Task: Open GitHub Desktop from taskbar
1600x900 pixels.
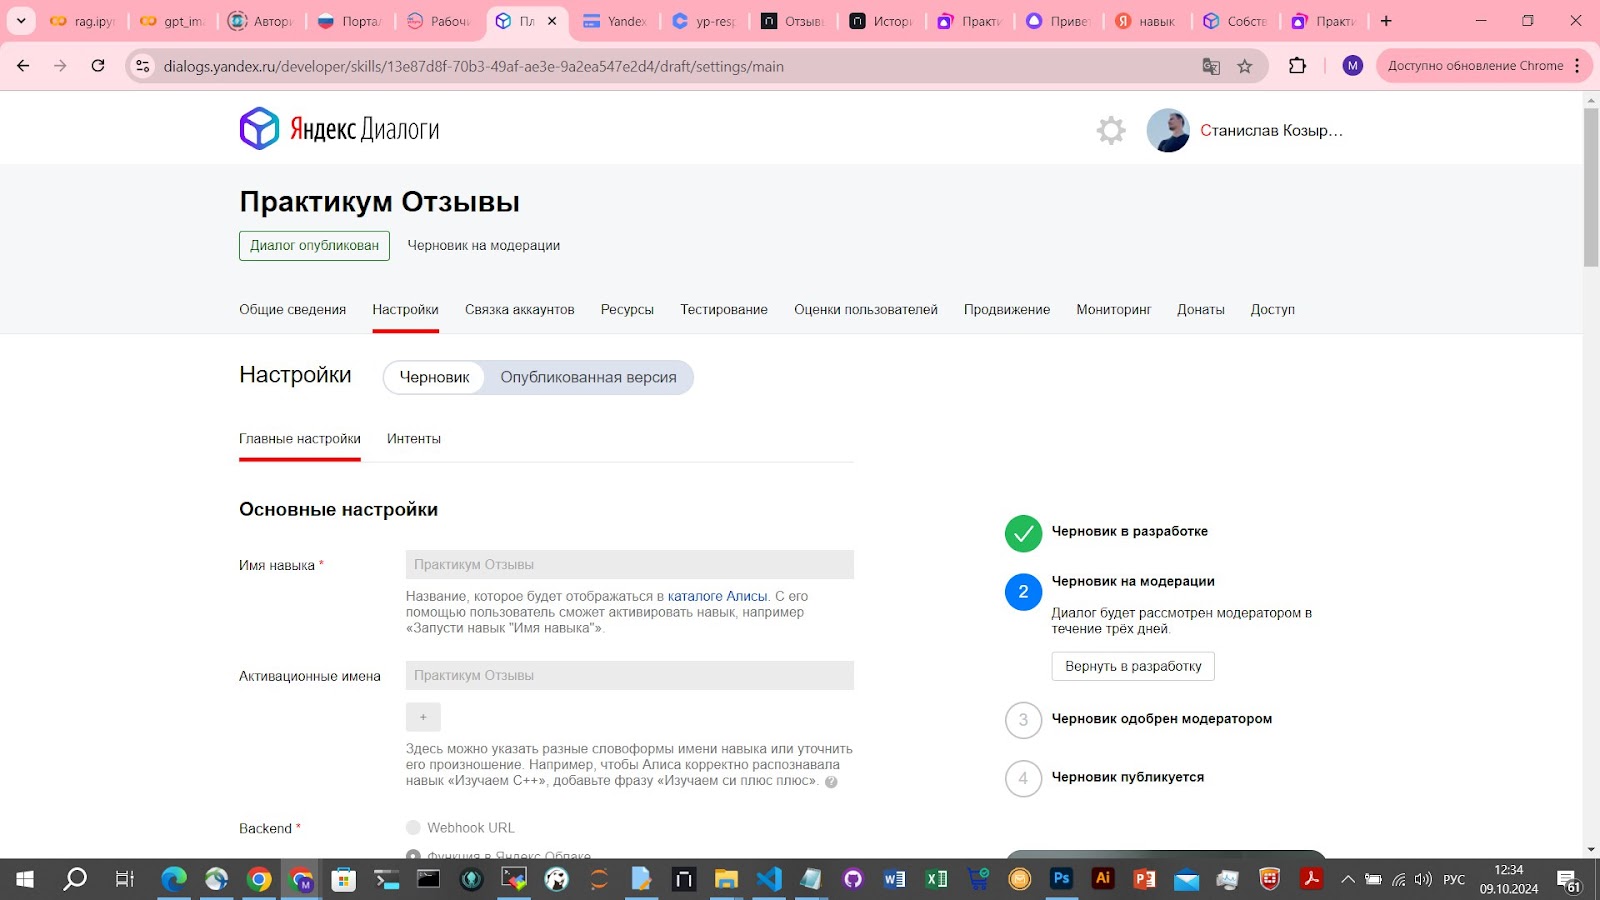Action: pos(853,879)
